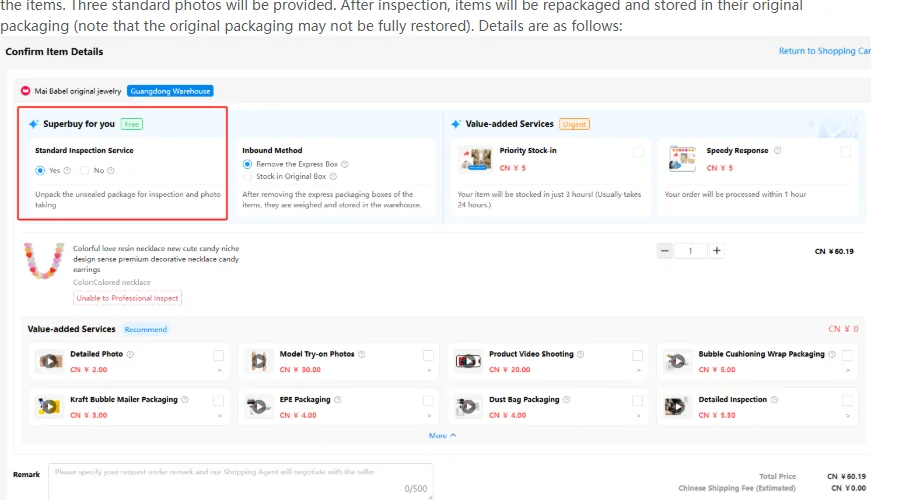Click help icon beside EPE Packaging

pyautogui.click(x=338, y=400)
